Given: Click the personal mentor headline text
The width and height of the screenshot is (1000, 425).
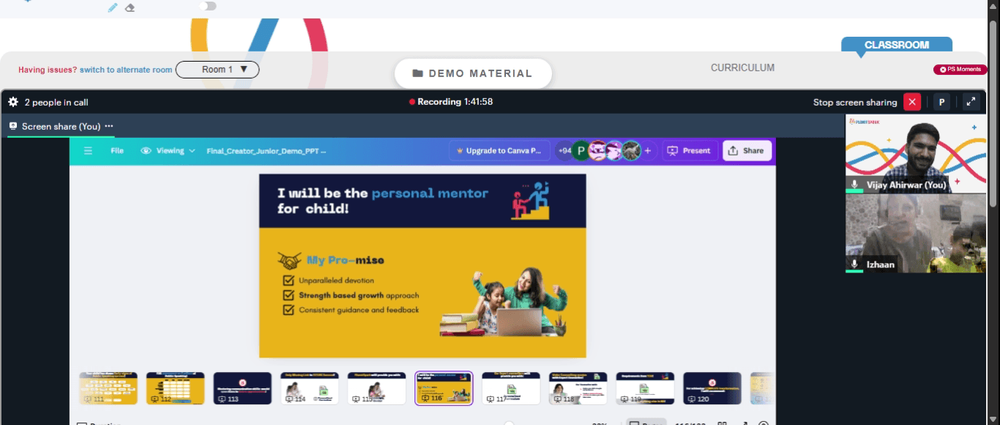Looking at the screenshot, I should (x=430, y=193).
